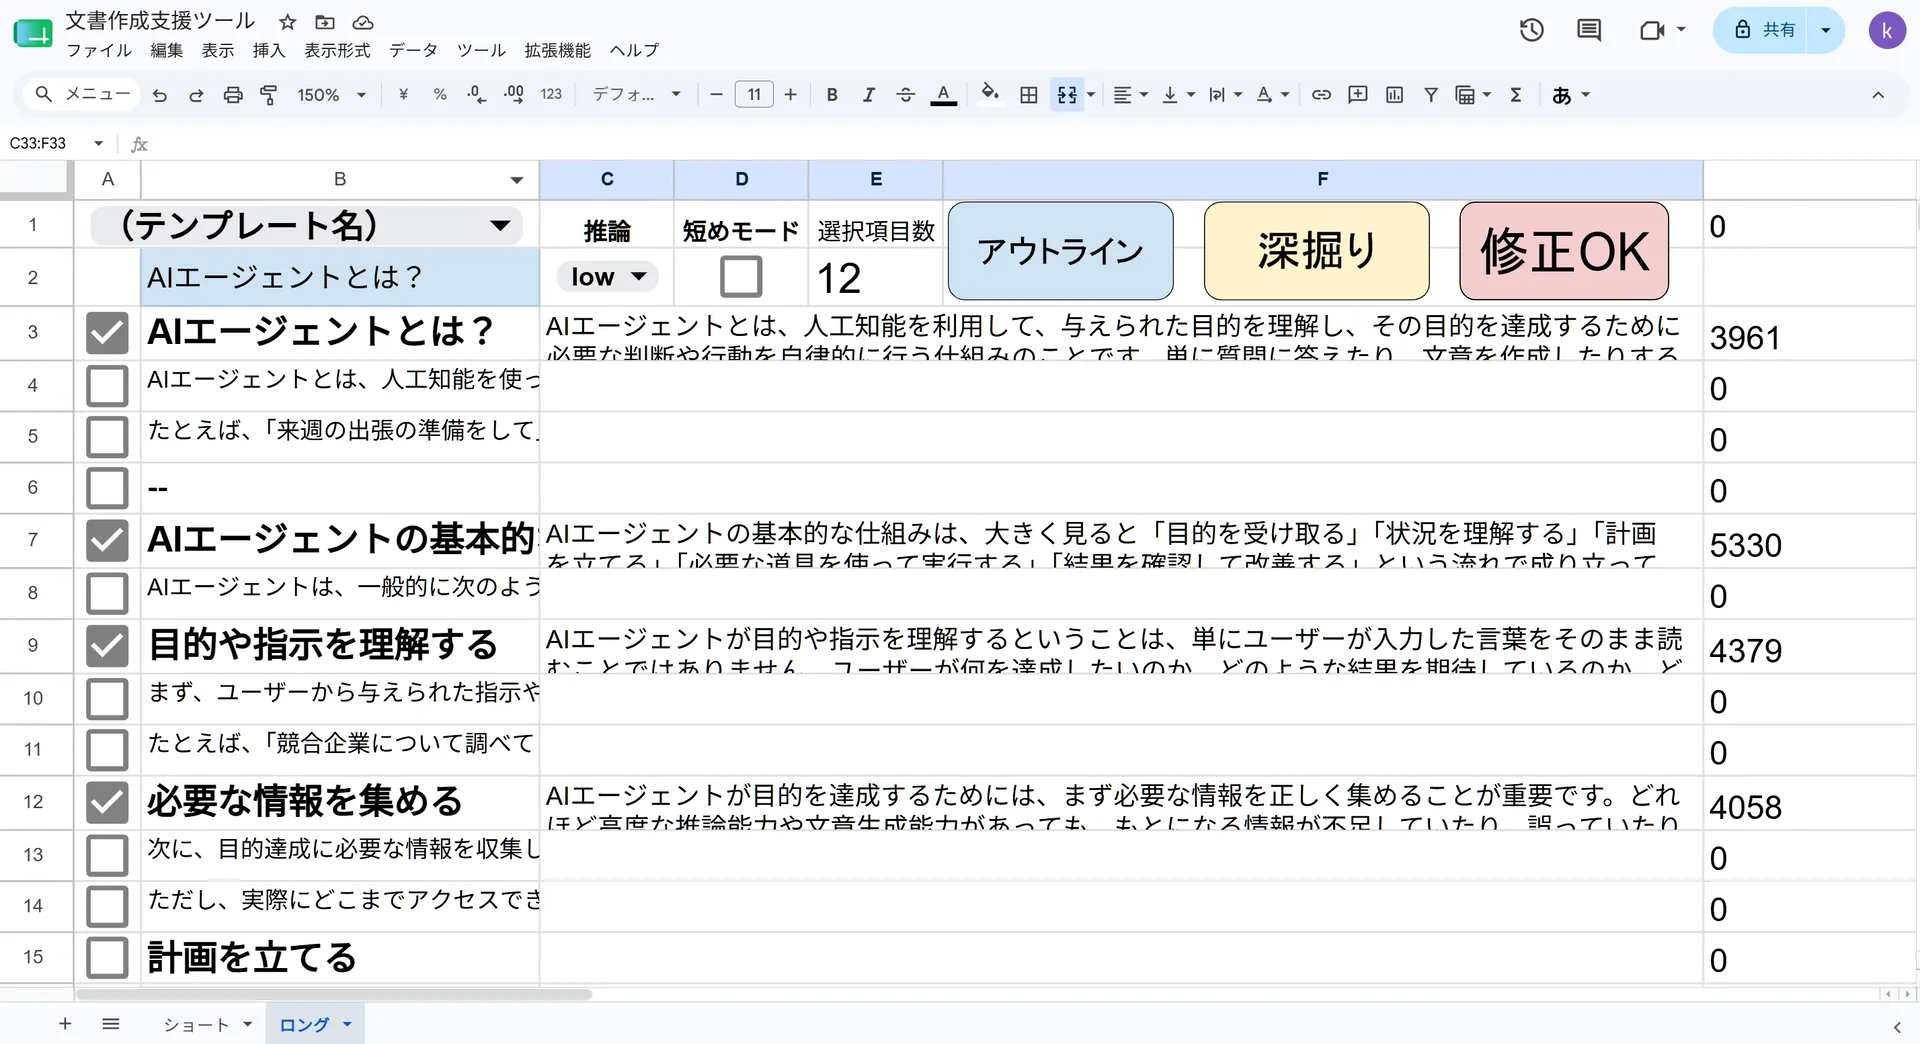The height and width of the screenshot is (1044, 1920).
Task: Check the 計画を立てる row checkbox
Action: [x=107, y=958]
